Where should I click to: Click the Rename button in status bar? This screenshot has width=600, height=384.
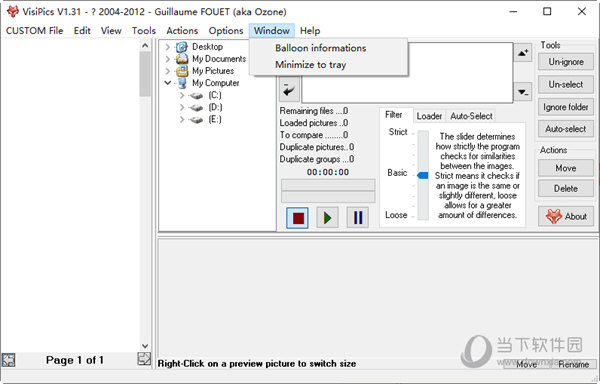(573, 364)
